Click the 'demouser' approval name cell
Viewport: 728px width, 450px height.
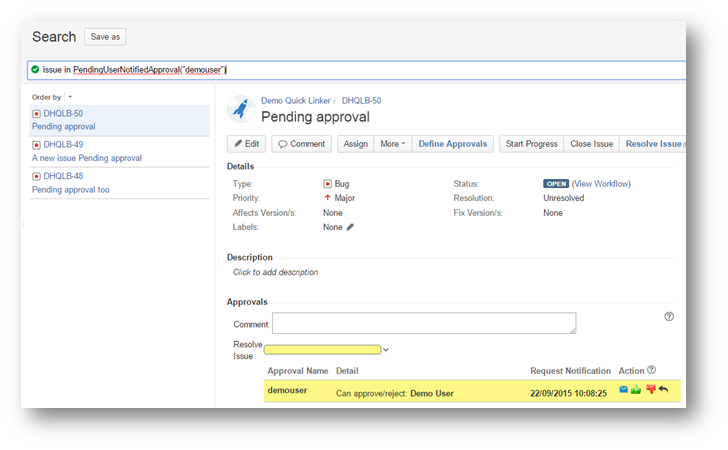point(287,391)
